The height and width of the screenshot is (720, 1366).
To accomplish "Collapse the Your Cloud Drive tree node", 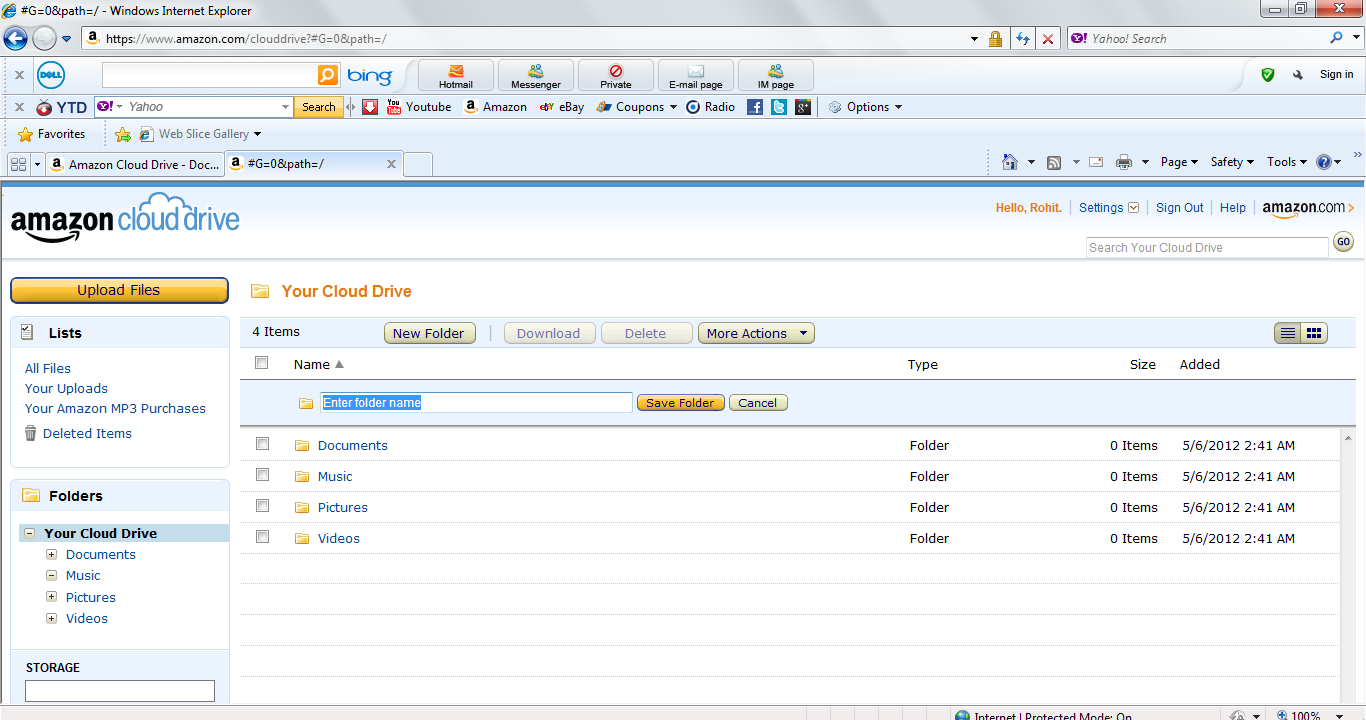I will [30, 534].
